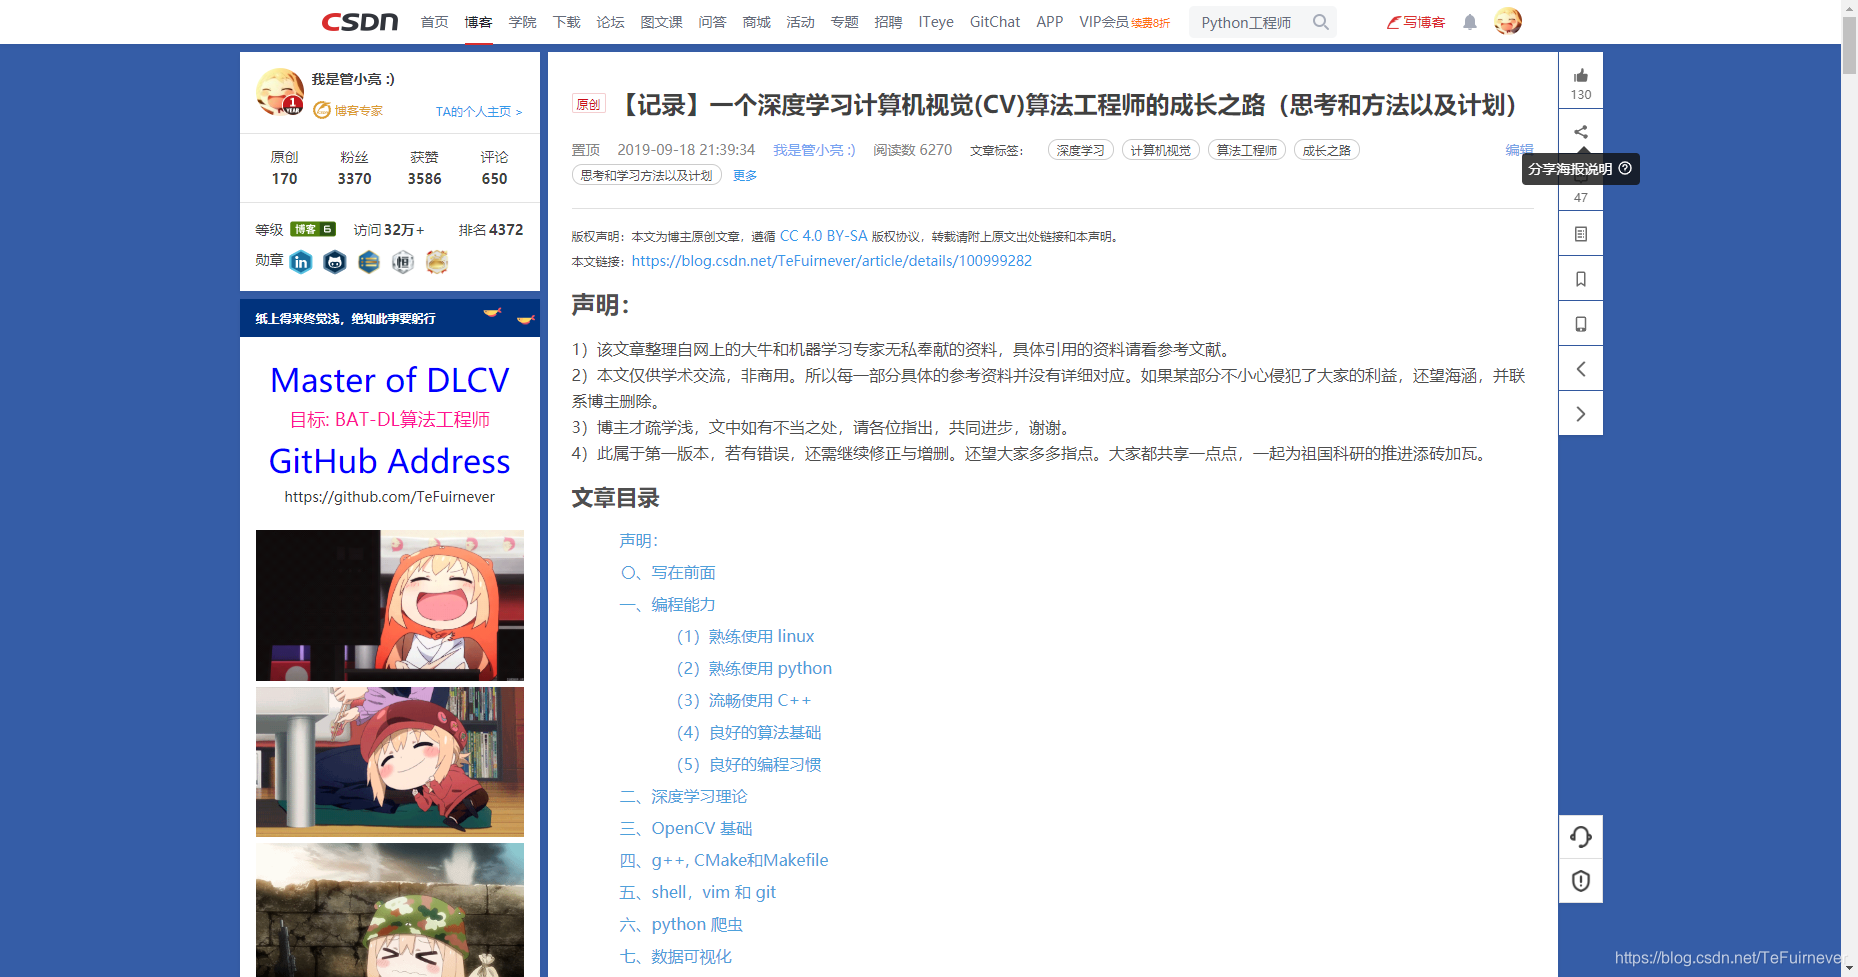Jump to 深度学习理论 section
Screen dimensions: 1858x977
pyautogui.click(x=684, y=797)
